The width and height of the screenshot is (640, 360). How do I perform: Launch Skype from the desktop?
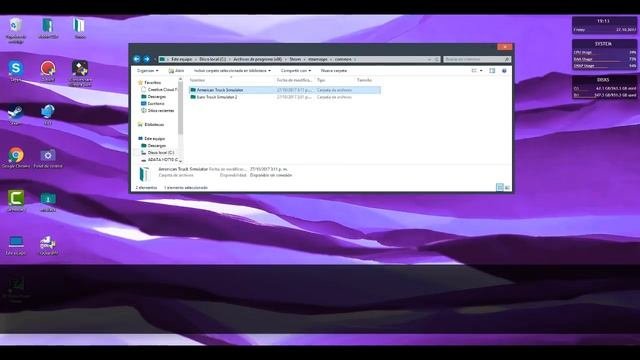point(16,71)
